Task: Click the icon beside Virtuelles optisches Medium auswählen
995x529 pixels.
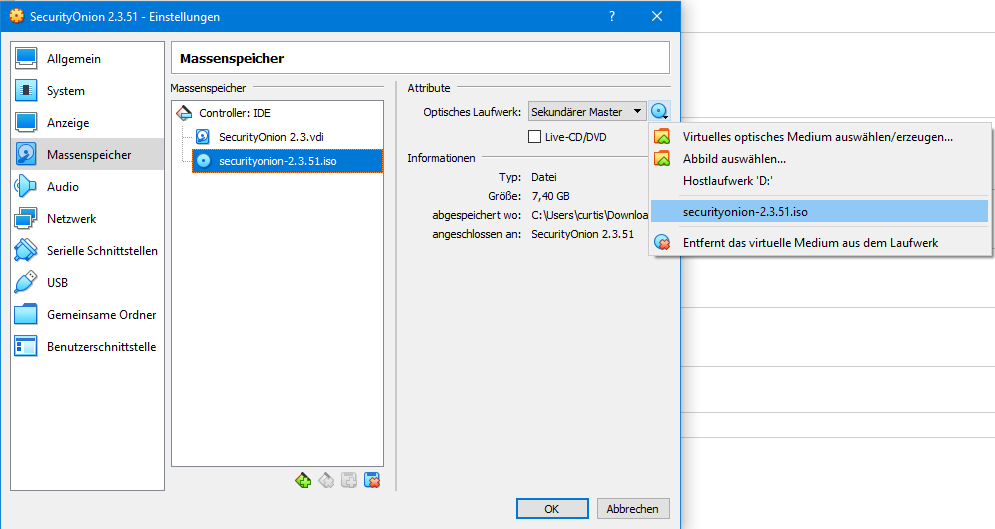Action: 662,136
